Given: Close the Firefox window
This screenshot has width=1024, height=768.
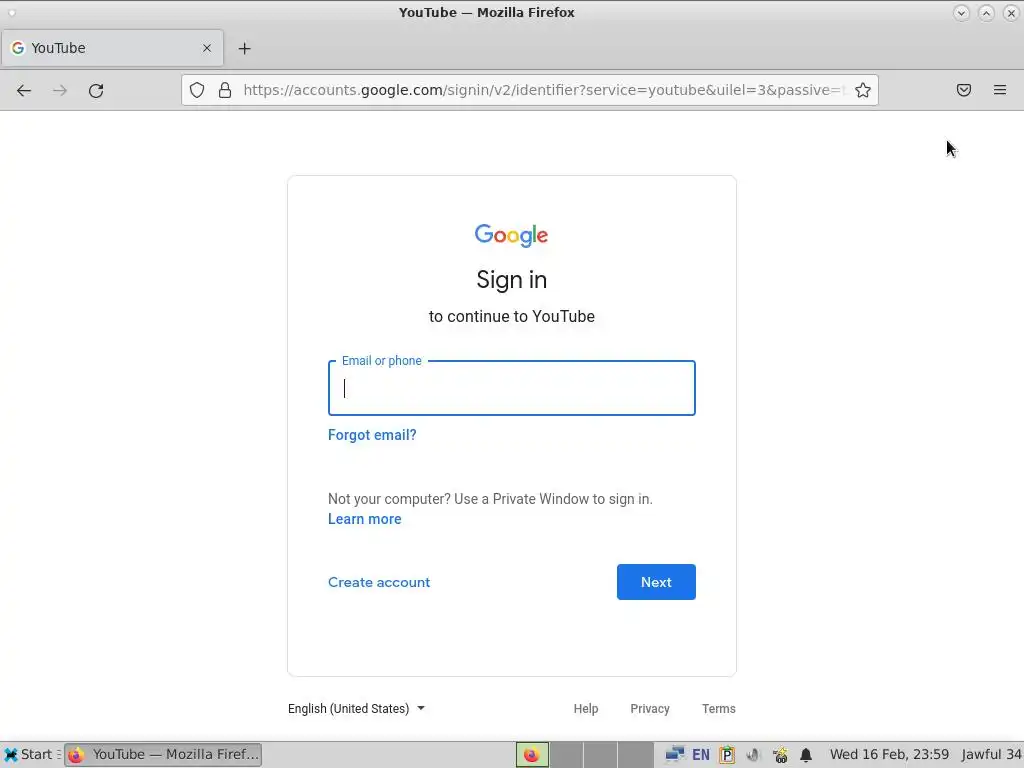Looking at the screenshot, I should coord(1011,12).
